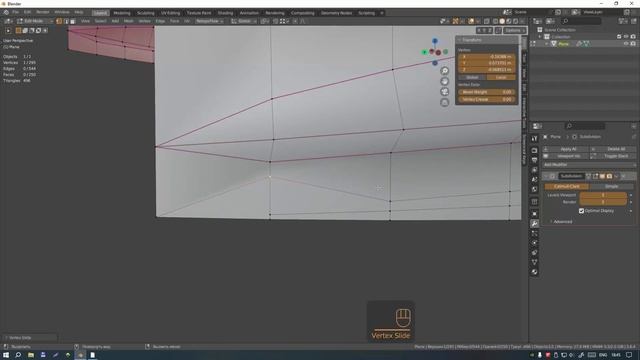Open the Object Constraints properties tab
The width and height of the screenshot is (640, 360).
(534, 253)
